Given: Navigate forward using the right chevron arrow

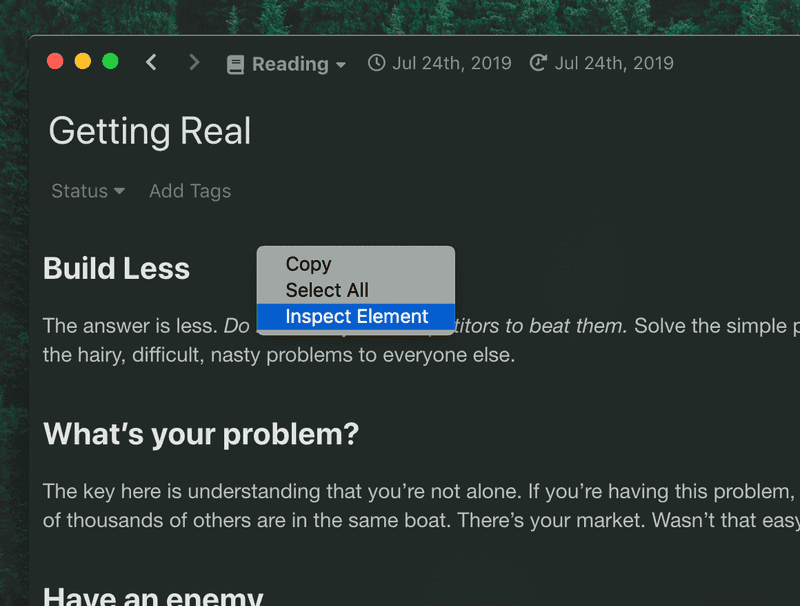Looking at the screenshot, I should click(194, 62).
